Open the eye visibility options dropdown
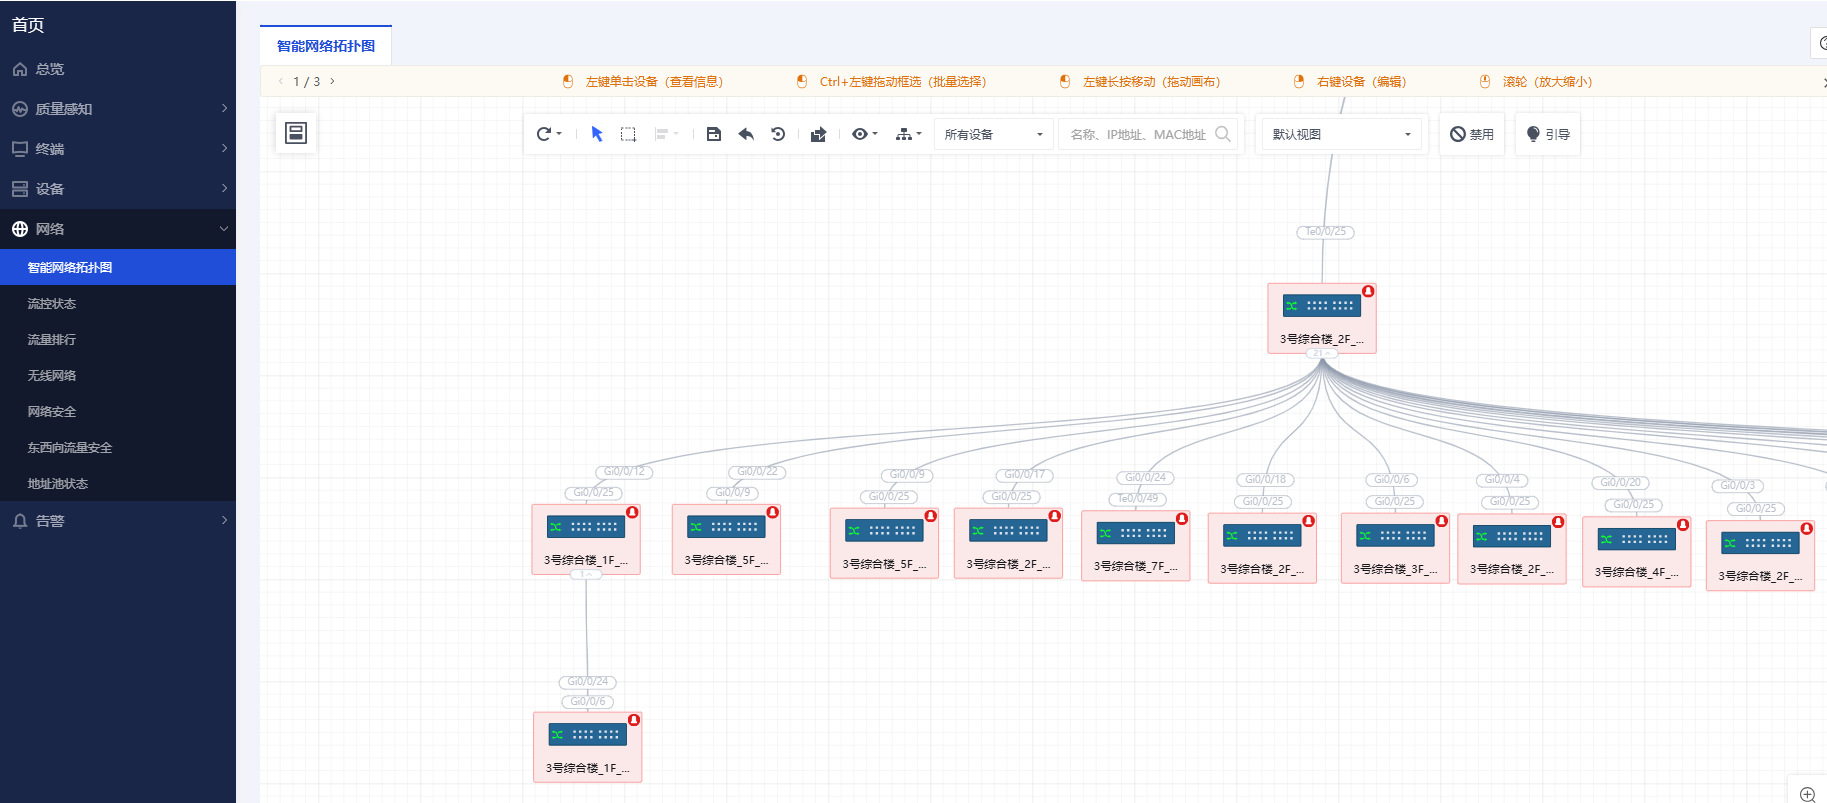 [864, 134]
